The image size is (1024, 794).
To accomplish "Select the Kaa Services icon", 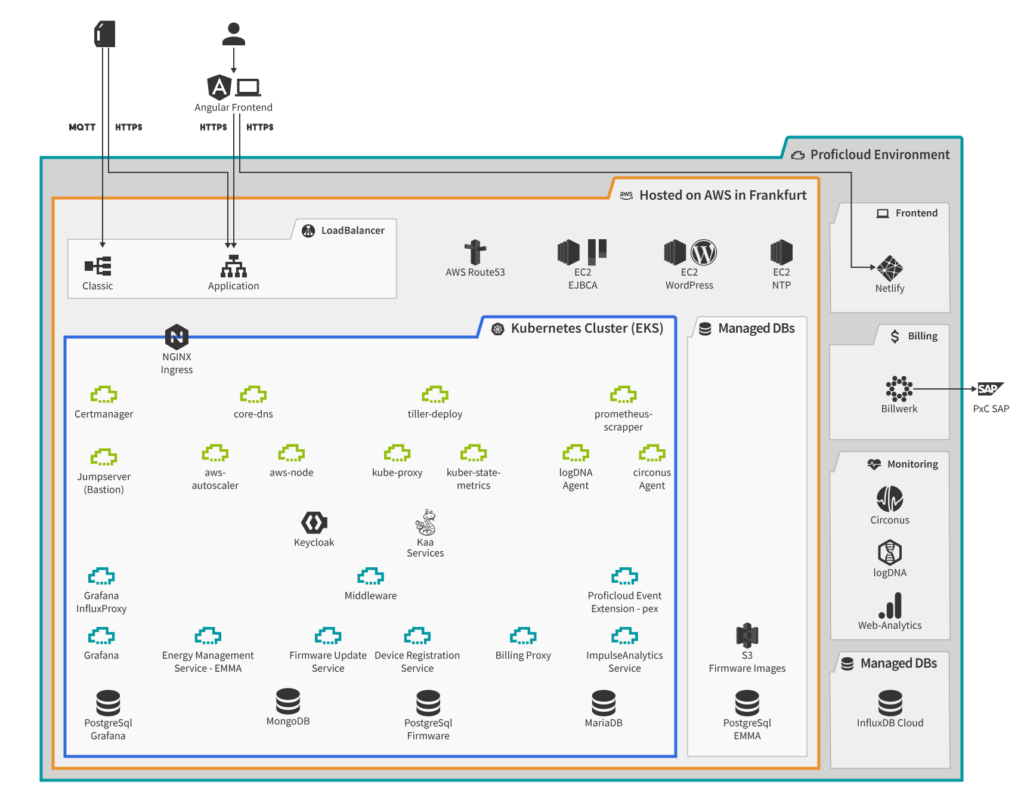I will click(x=425, y=522).
